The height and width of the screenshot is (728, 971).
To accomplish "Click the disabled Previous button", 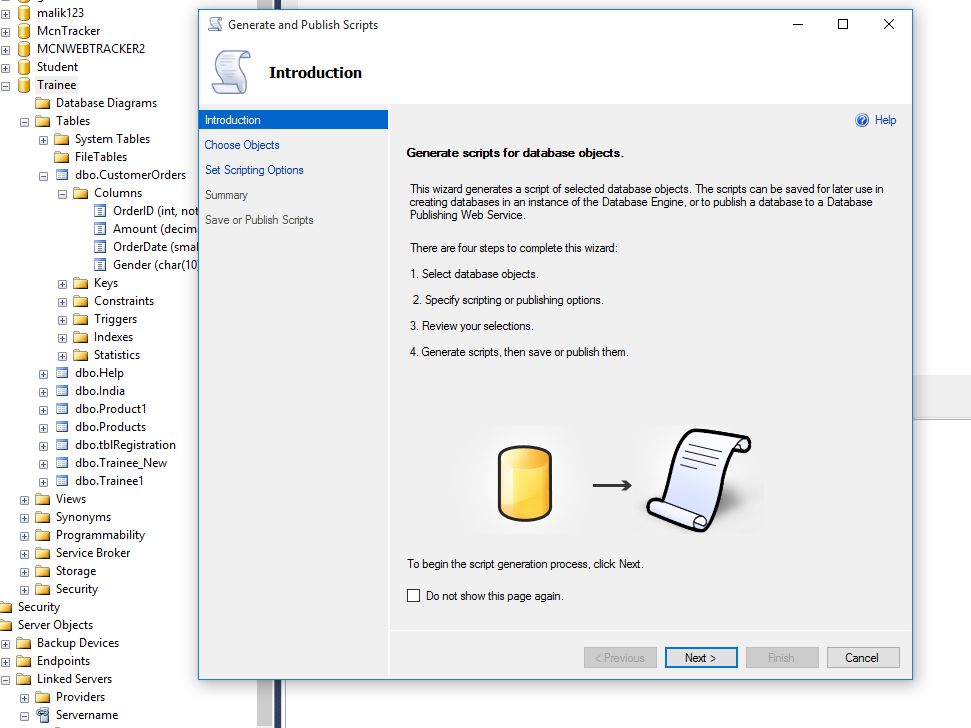I will [620, 657].
